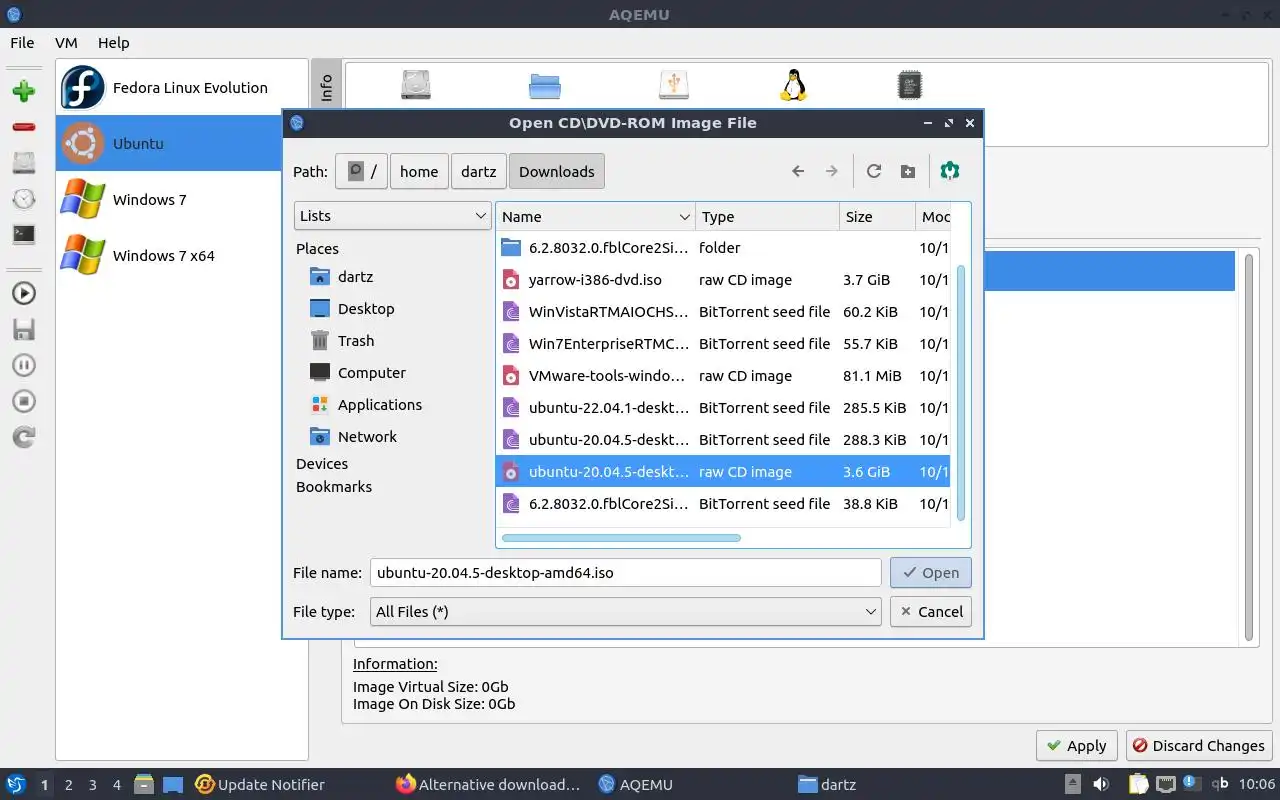
Task: Navigate to dartz path segment
Action: [x=479, y=171]
